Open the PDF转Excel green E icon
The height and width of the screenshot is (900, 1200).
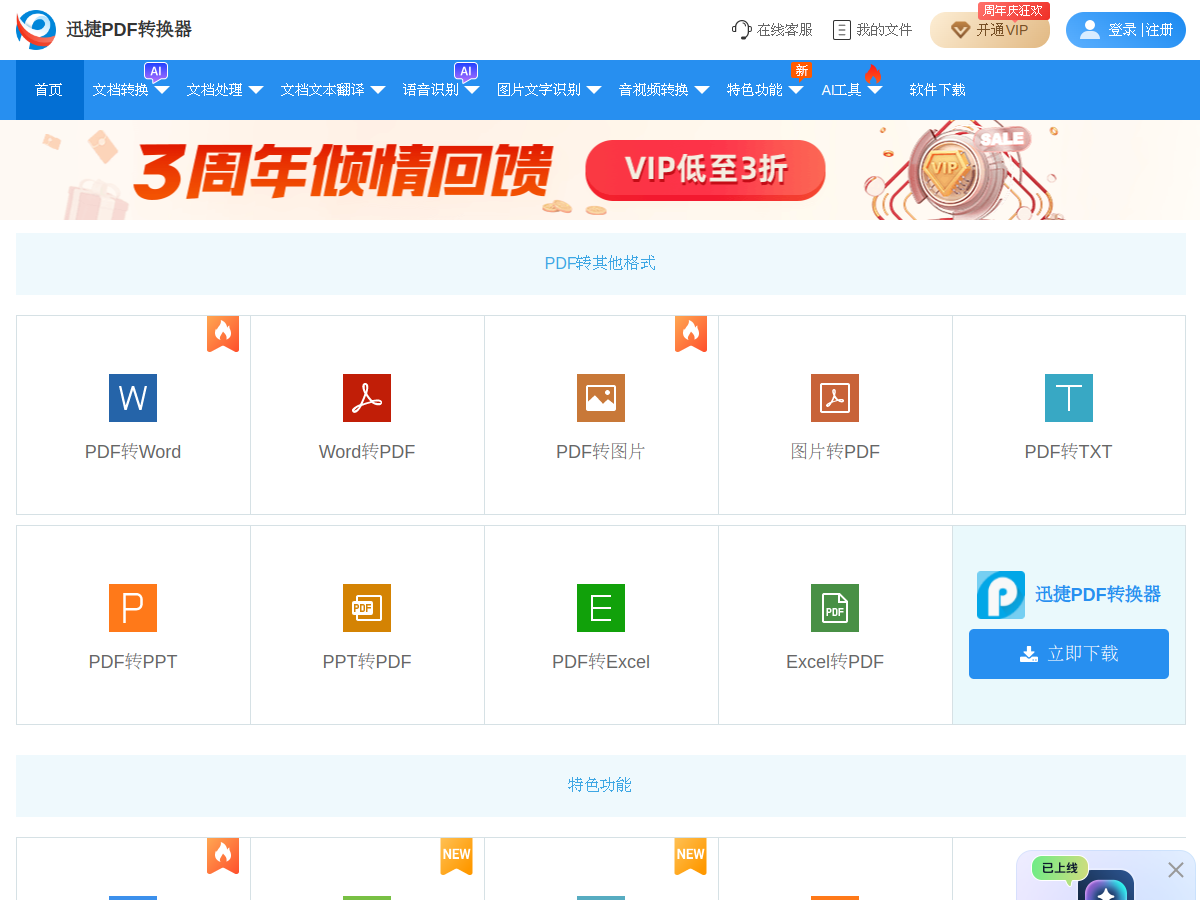point(601,608)
